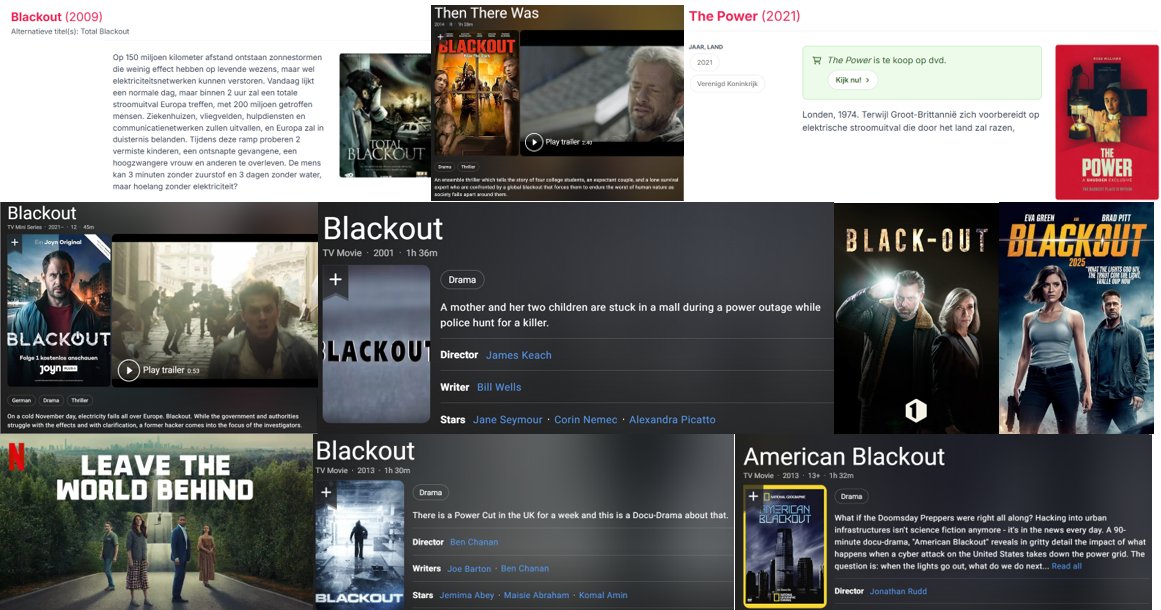The height and width of the screenshot is (610, 1161).
Task: Click the Verenigd Koninkrijk country chip
Action: tap(727, 84)
